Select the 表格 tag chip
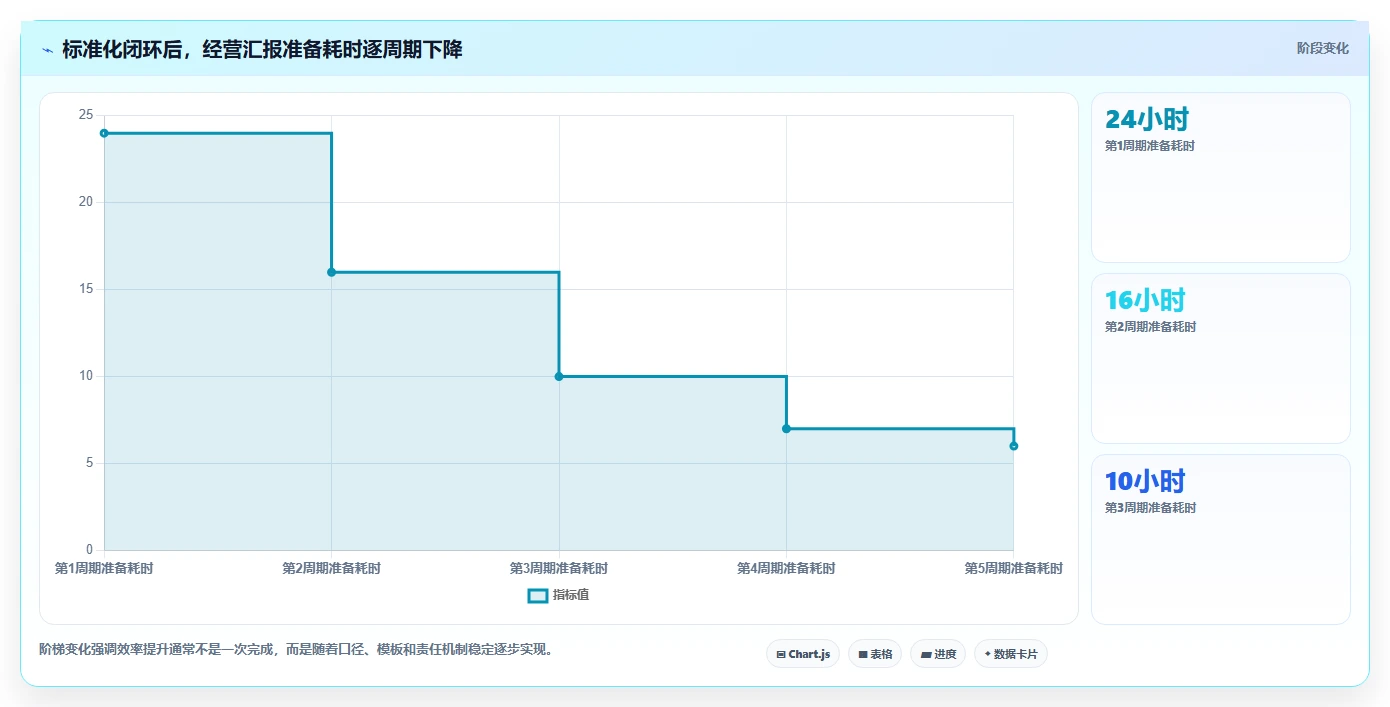Viewport: 1390px width, 707px height. click(x=875, y=654)
